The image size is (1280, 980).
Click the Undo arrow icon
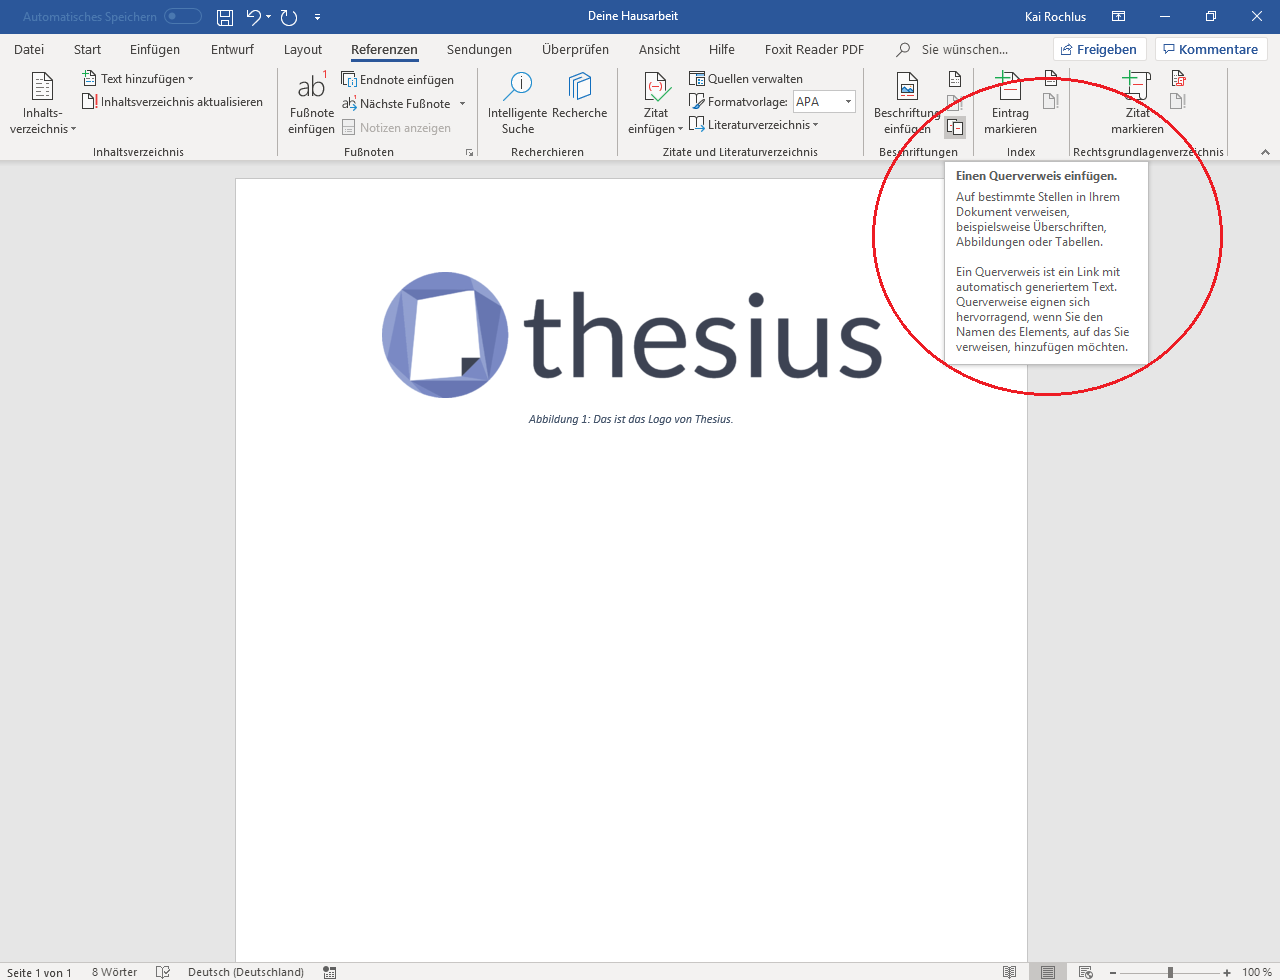click(254, 17)
